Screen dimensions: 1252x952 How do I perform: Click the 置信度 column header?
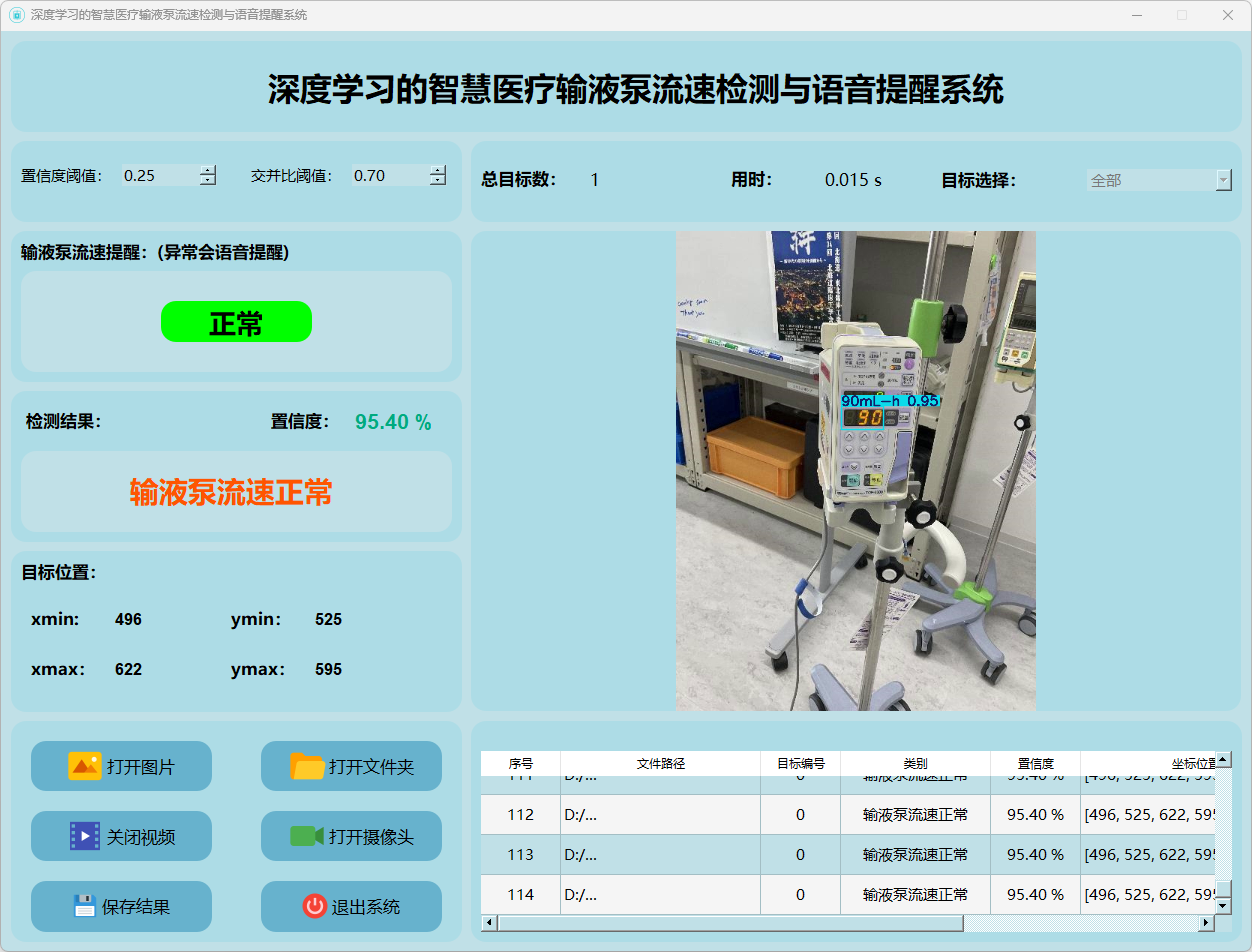coord(1035,764)
